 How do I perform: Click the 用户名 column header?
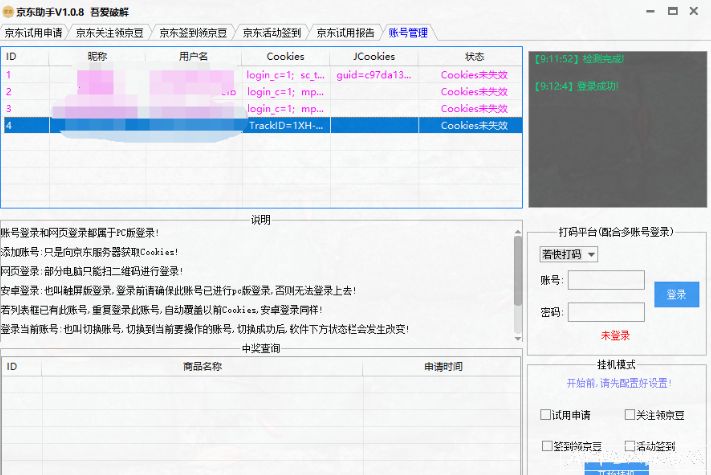[x=194, y=57]
